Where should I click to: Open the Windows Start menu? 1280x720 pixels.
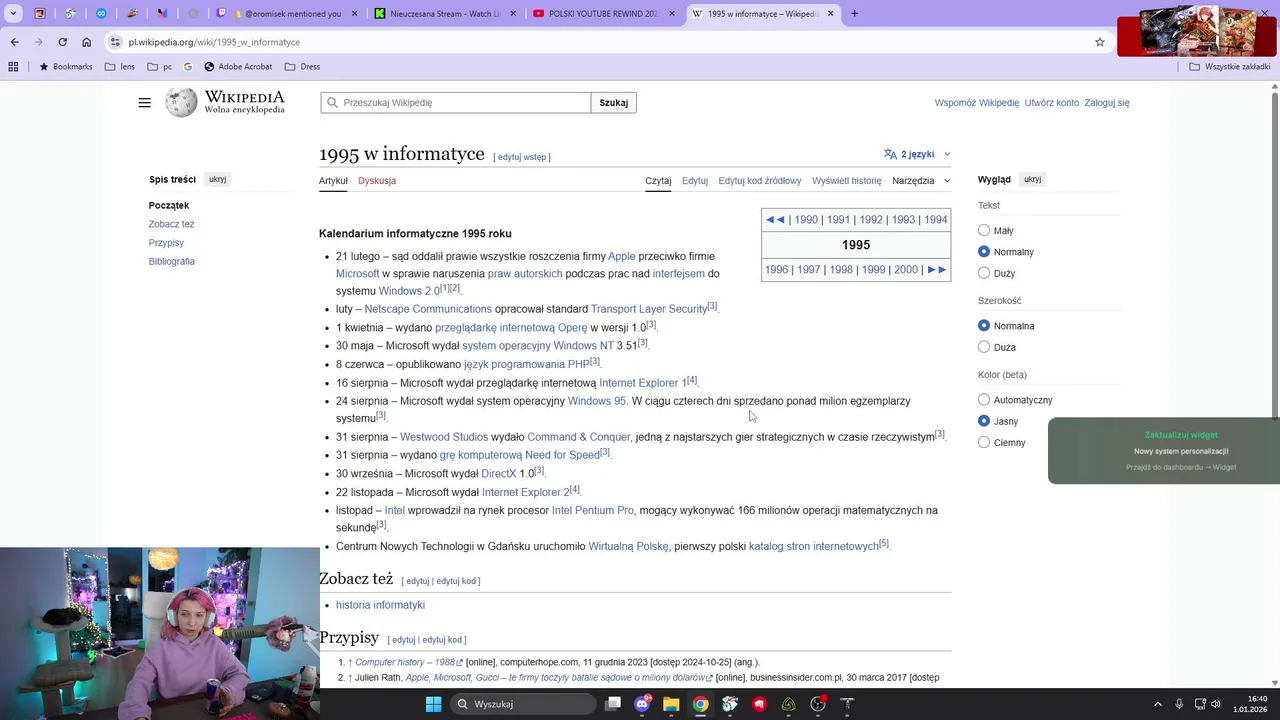click(x=433, y=704)
